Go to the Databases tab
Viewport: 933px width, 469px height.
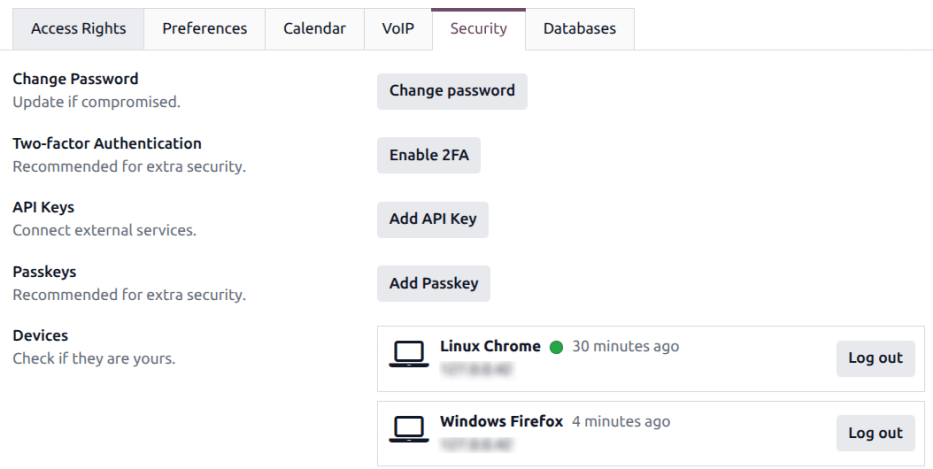(580, 29)
